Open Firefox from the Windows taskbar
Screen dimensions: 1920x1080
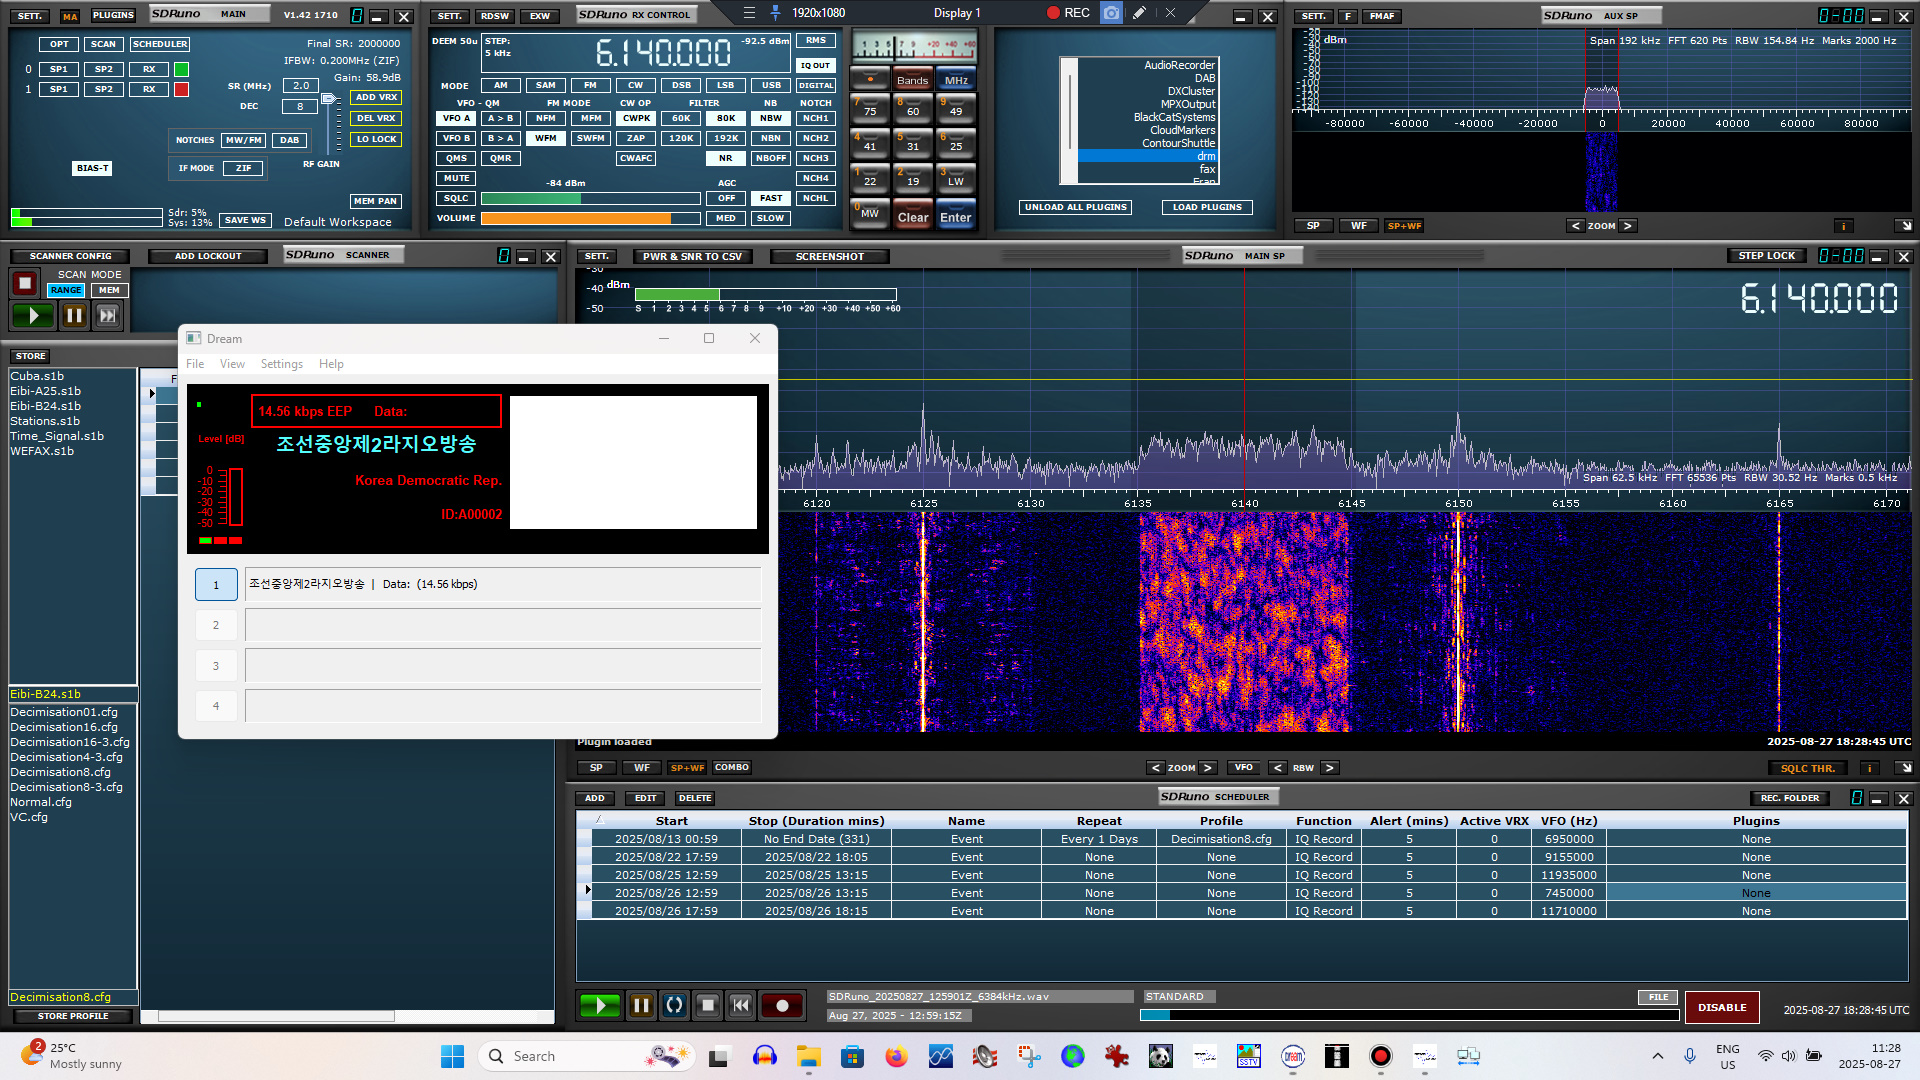896,1056
